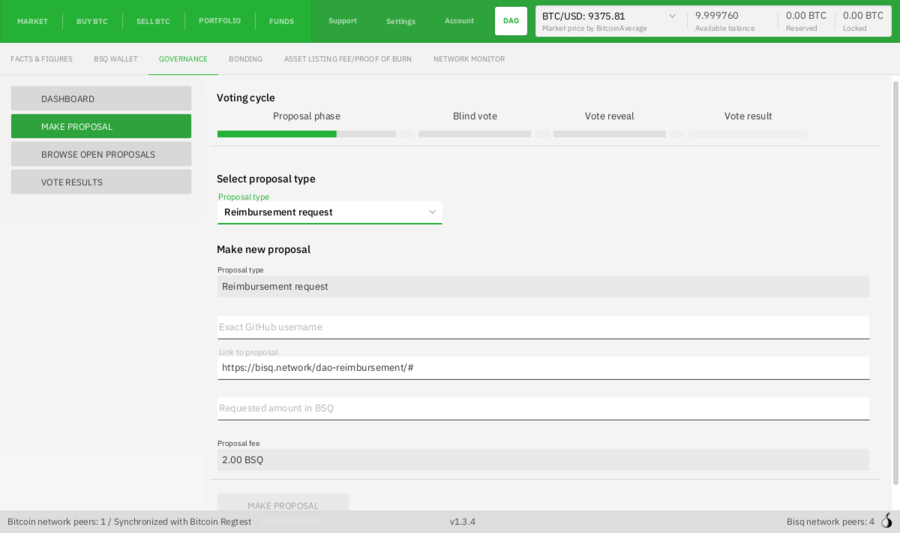Open the DAO section

click(510, 21)
